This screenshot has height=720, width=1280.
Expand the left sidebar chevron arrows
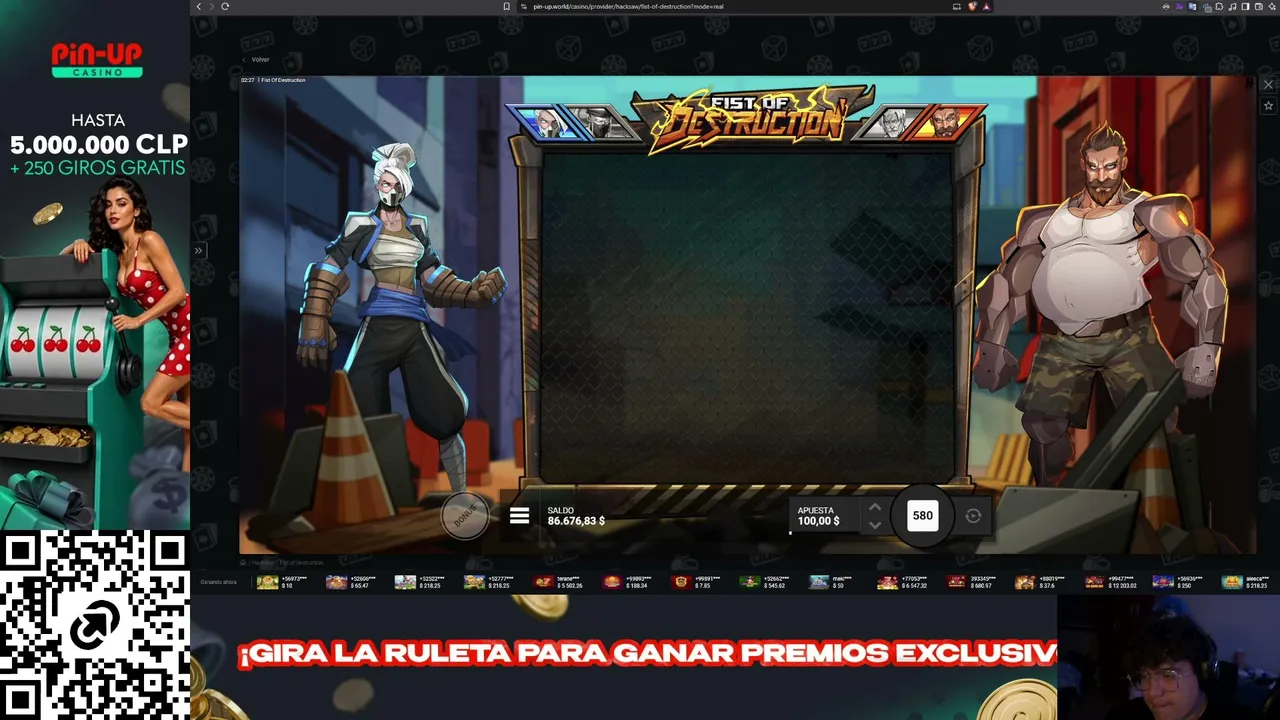tap(198, 251)
